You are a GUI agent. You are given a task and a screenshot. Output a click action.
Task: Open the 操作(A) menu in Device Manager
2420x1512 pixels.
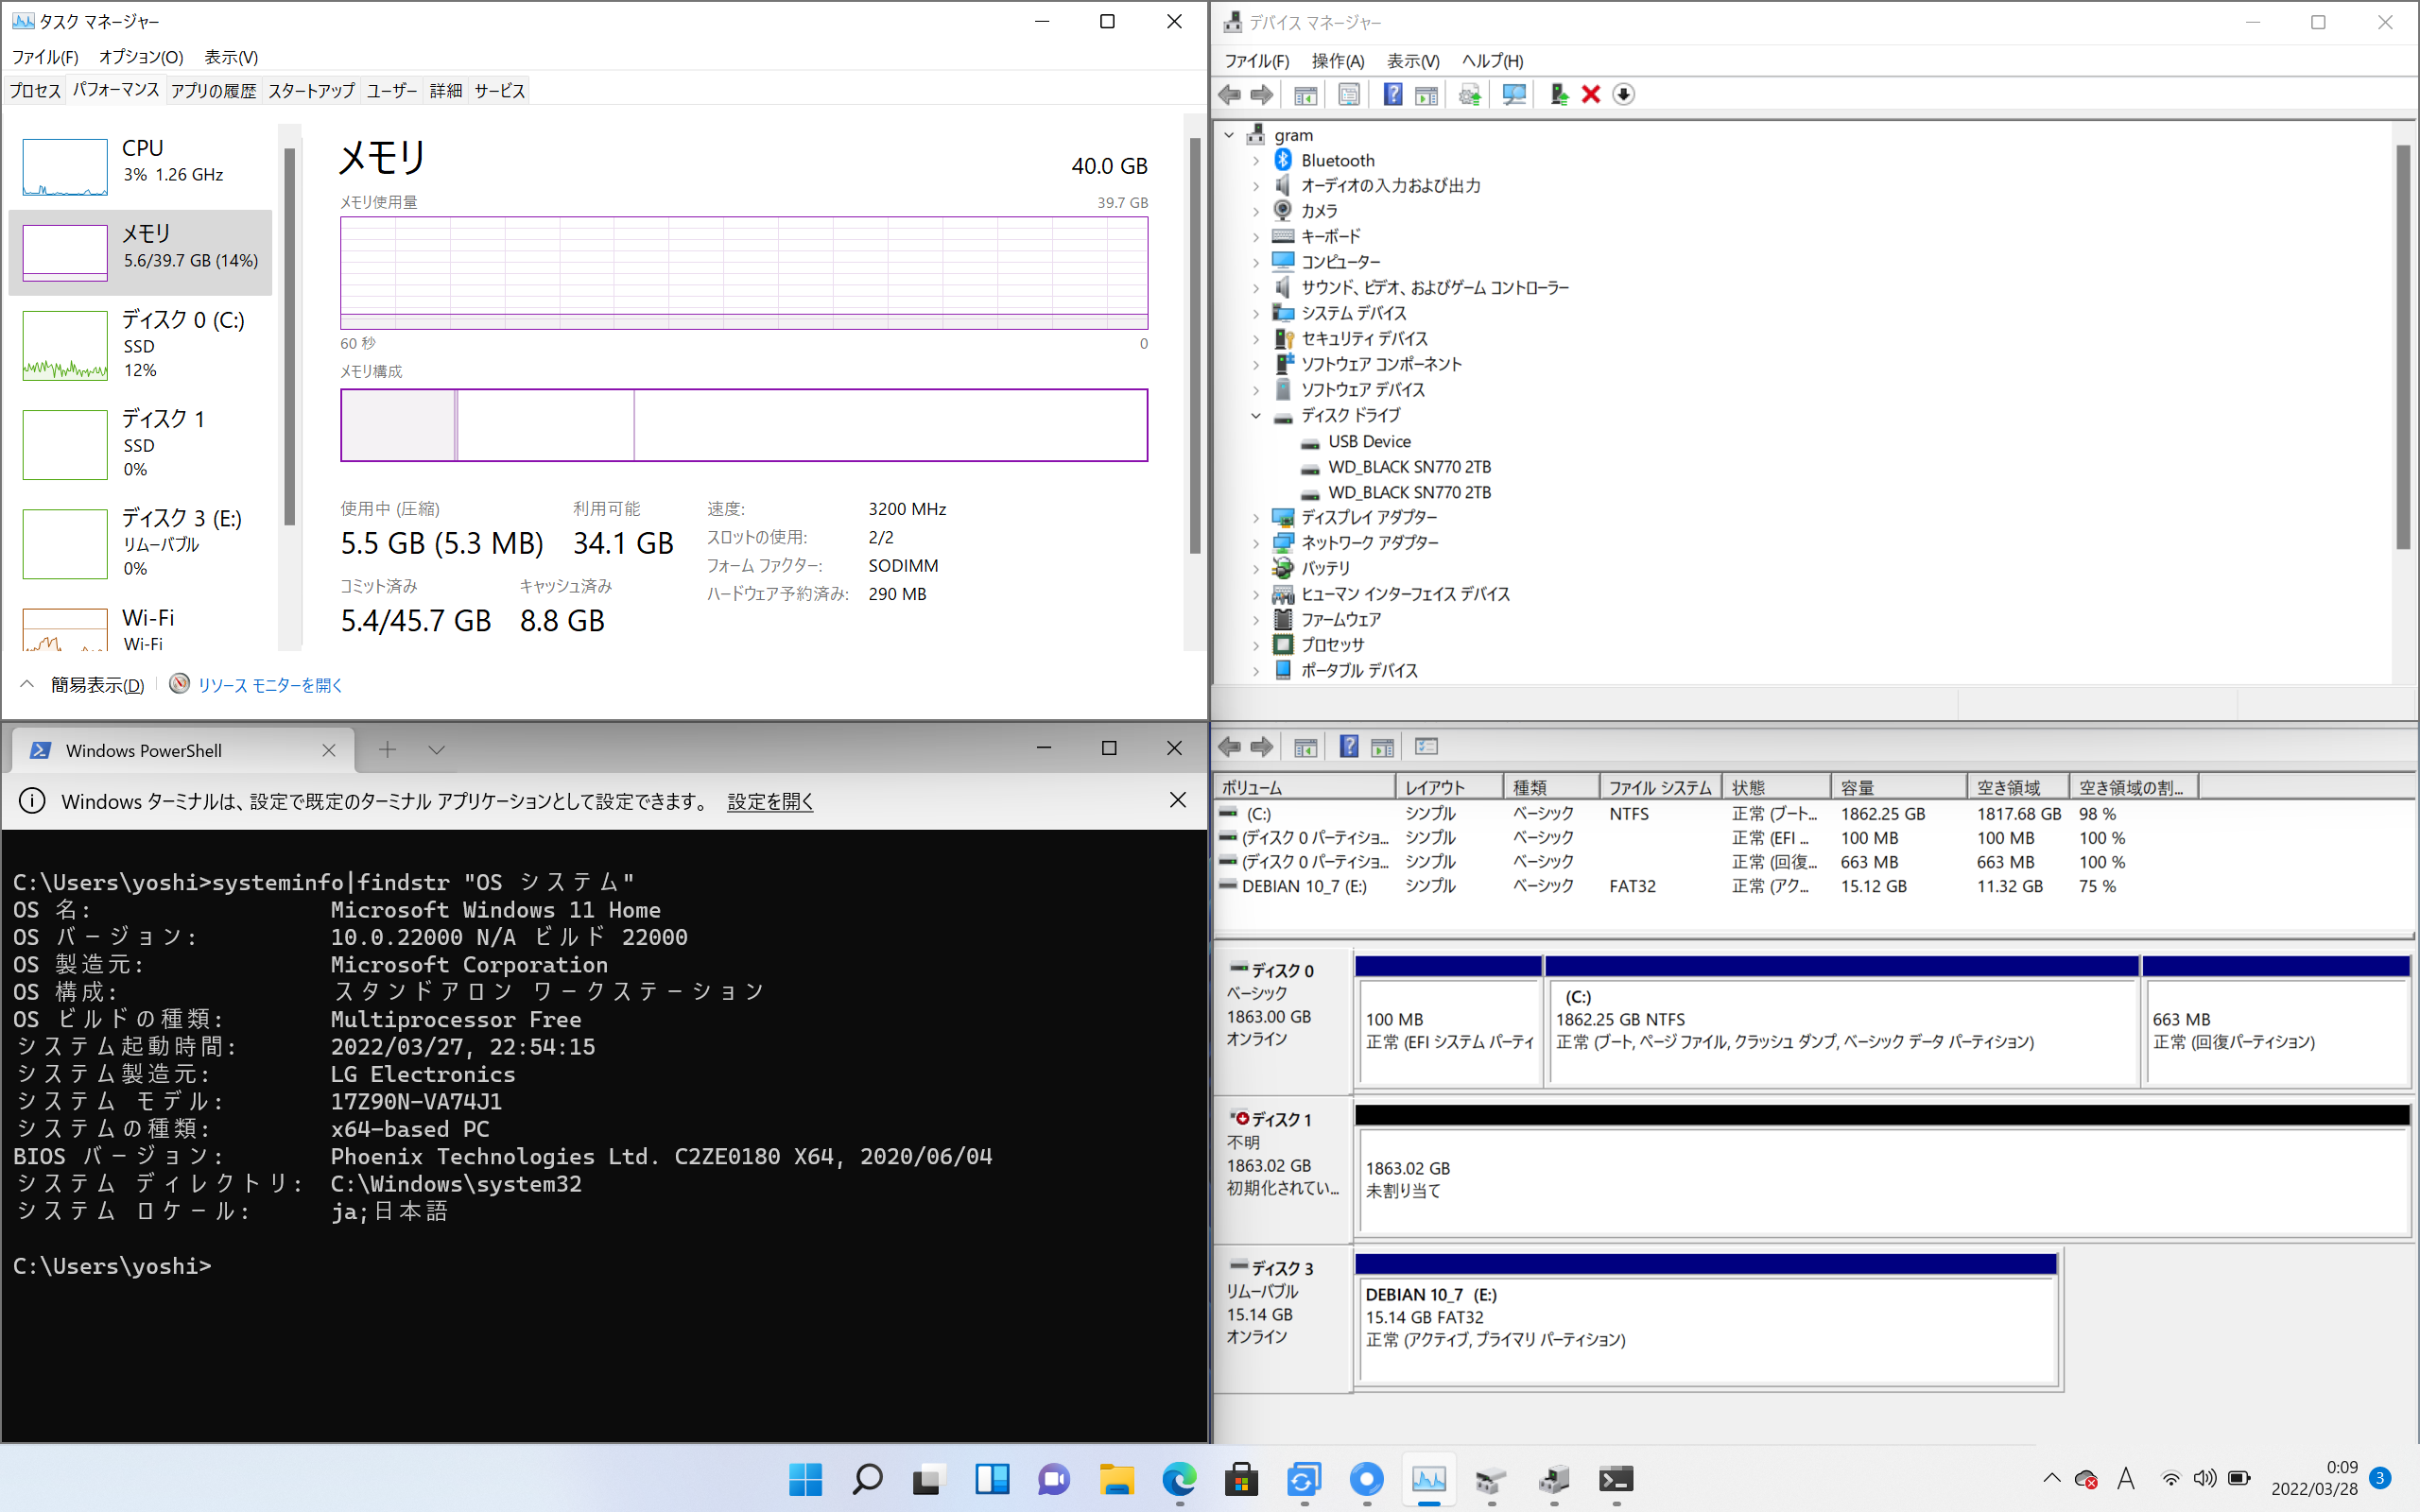pos(1337,61)
